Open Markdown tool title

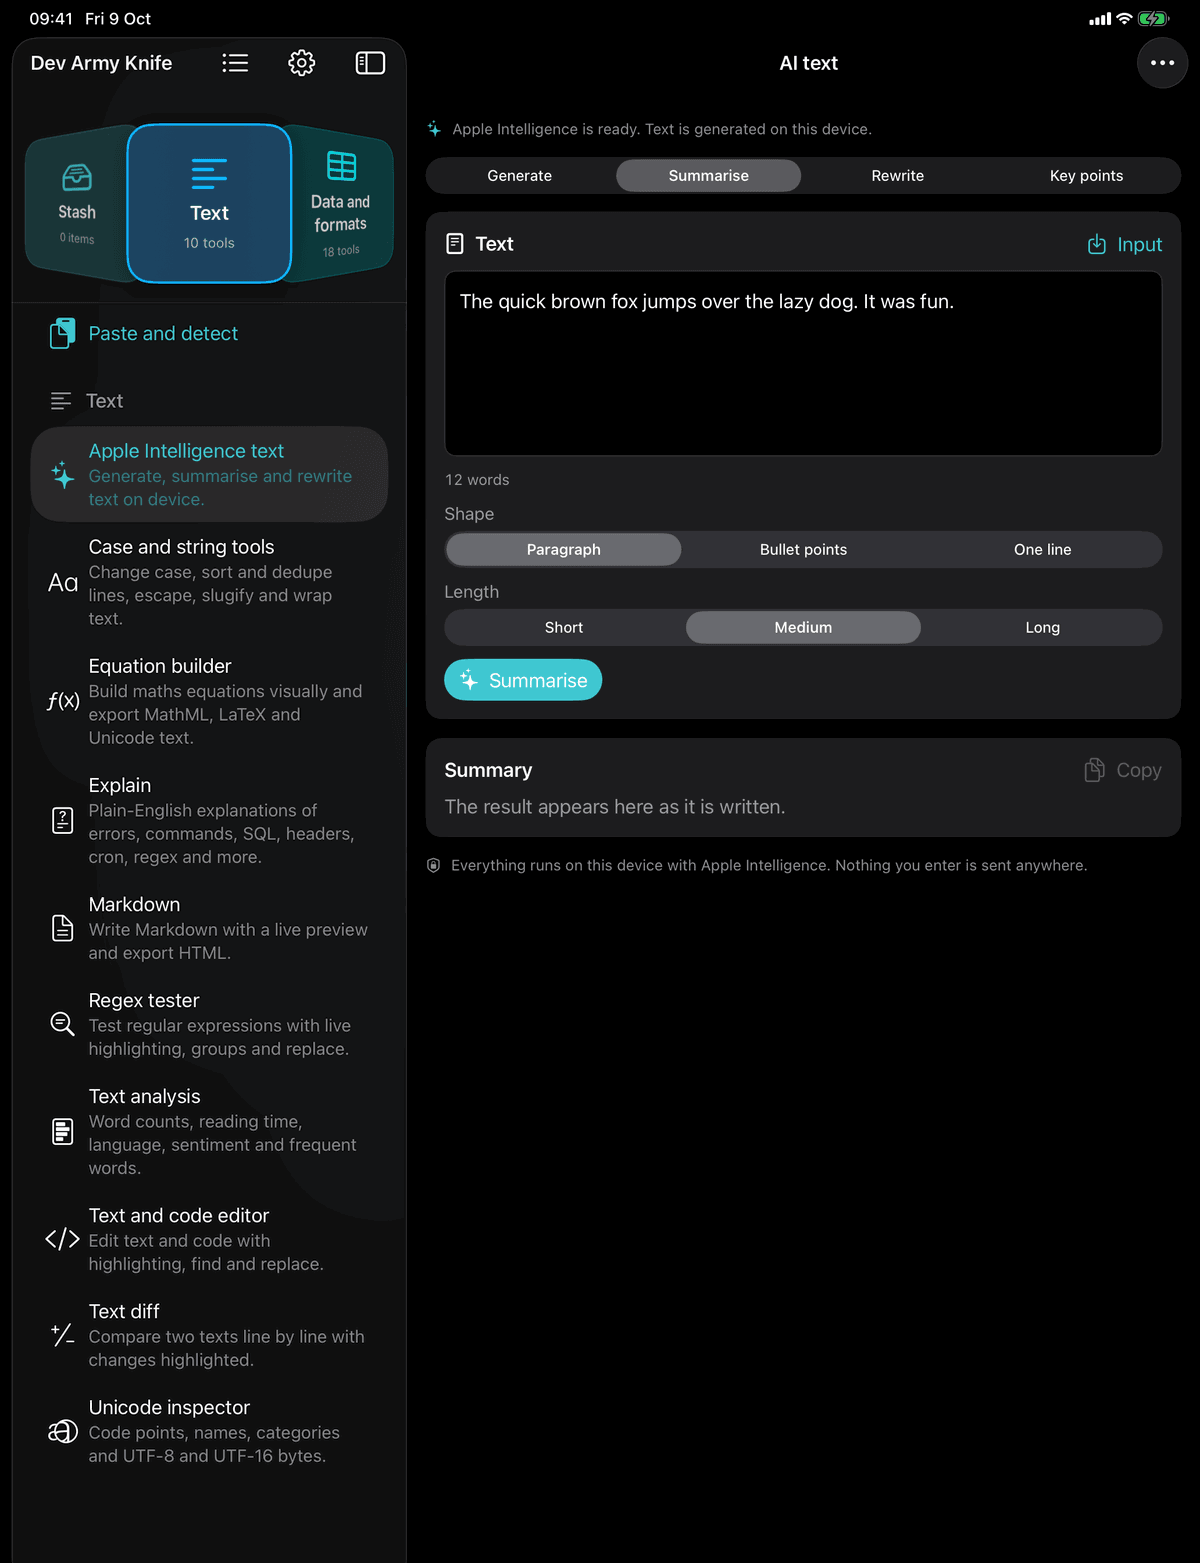(x=134, y=904)
